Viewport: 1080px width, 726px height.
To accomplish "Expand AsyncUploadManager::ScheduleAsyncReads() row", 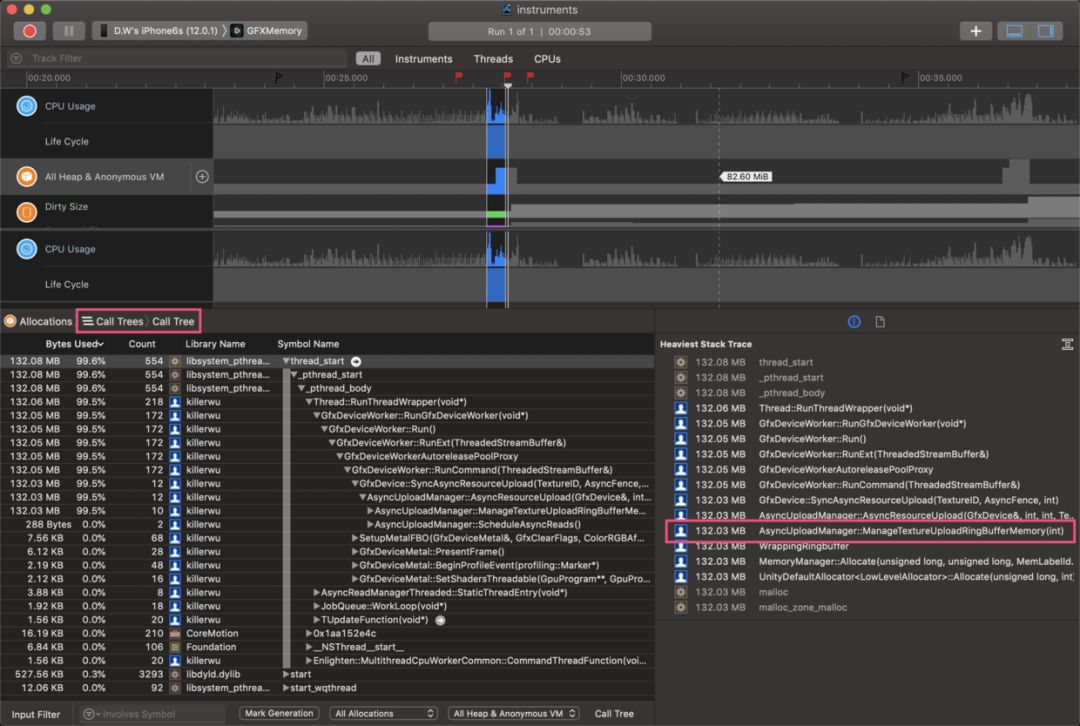I will click(370, 525).
